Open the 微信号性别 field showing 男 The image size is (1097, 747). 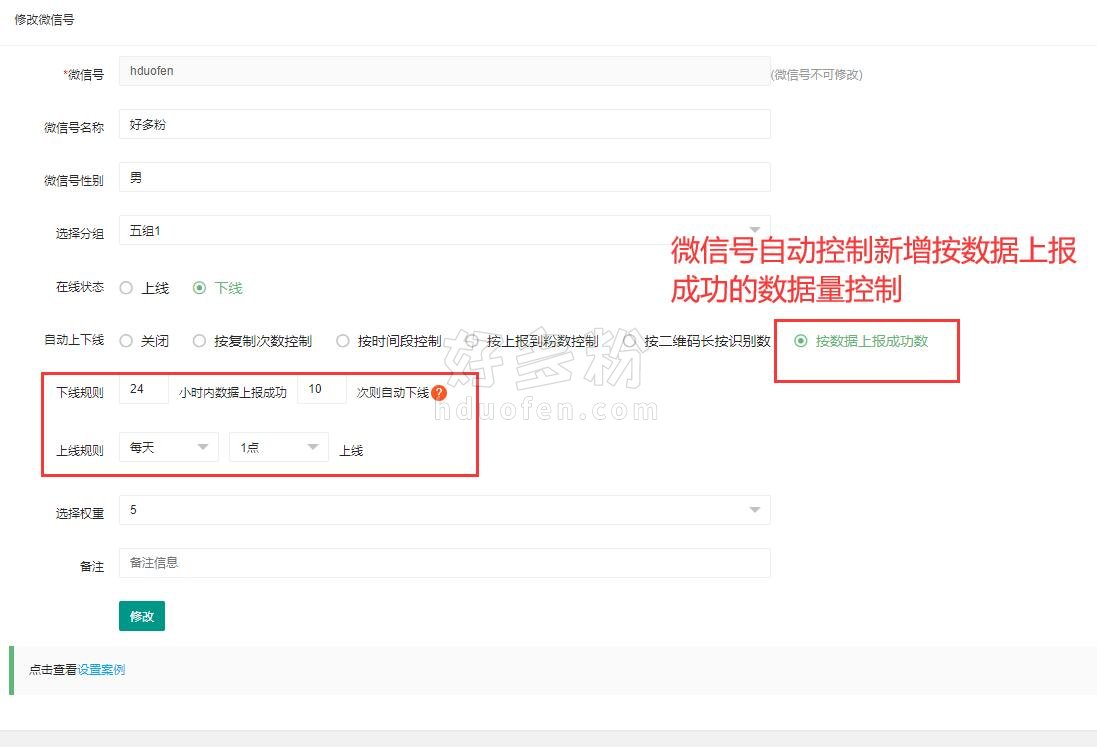pyautogui.click(x=445, y=177)
